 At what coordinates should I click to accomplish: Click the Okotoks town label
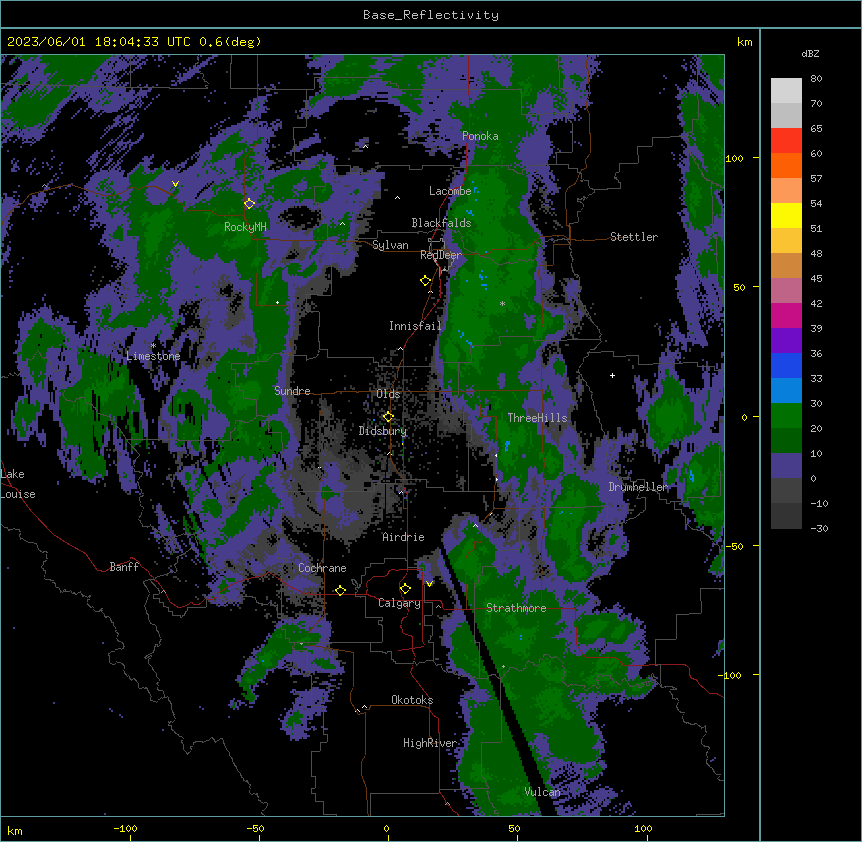[412, 700]
